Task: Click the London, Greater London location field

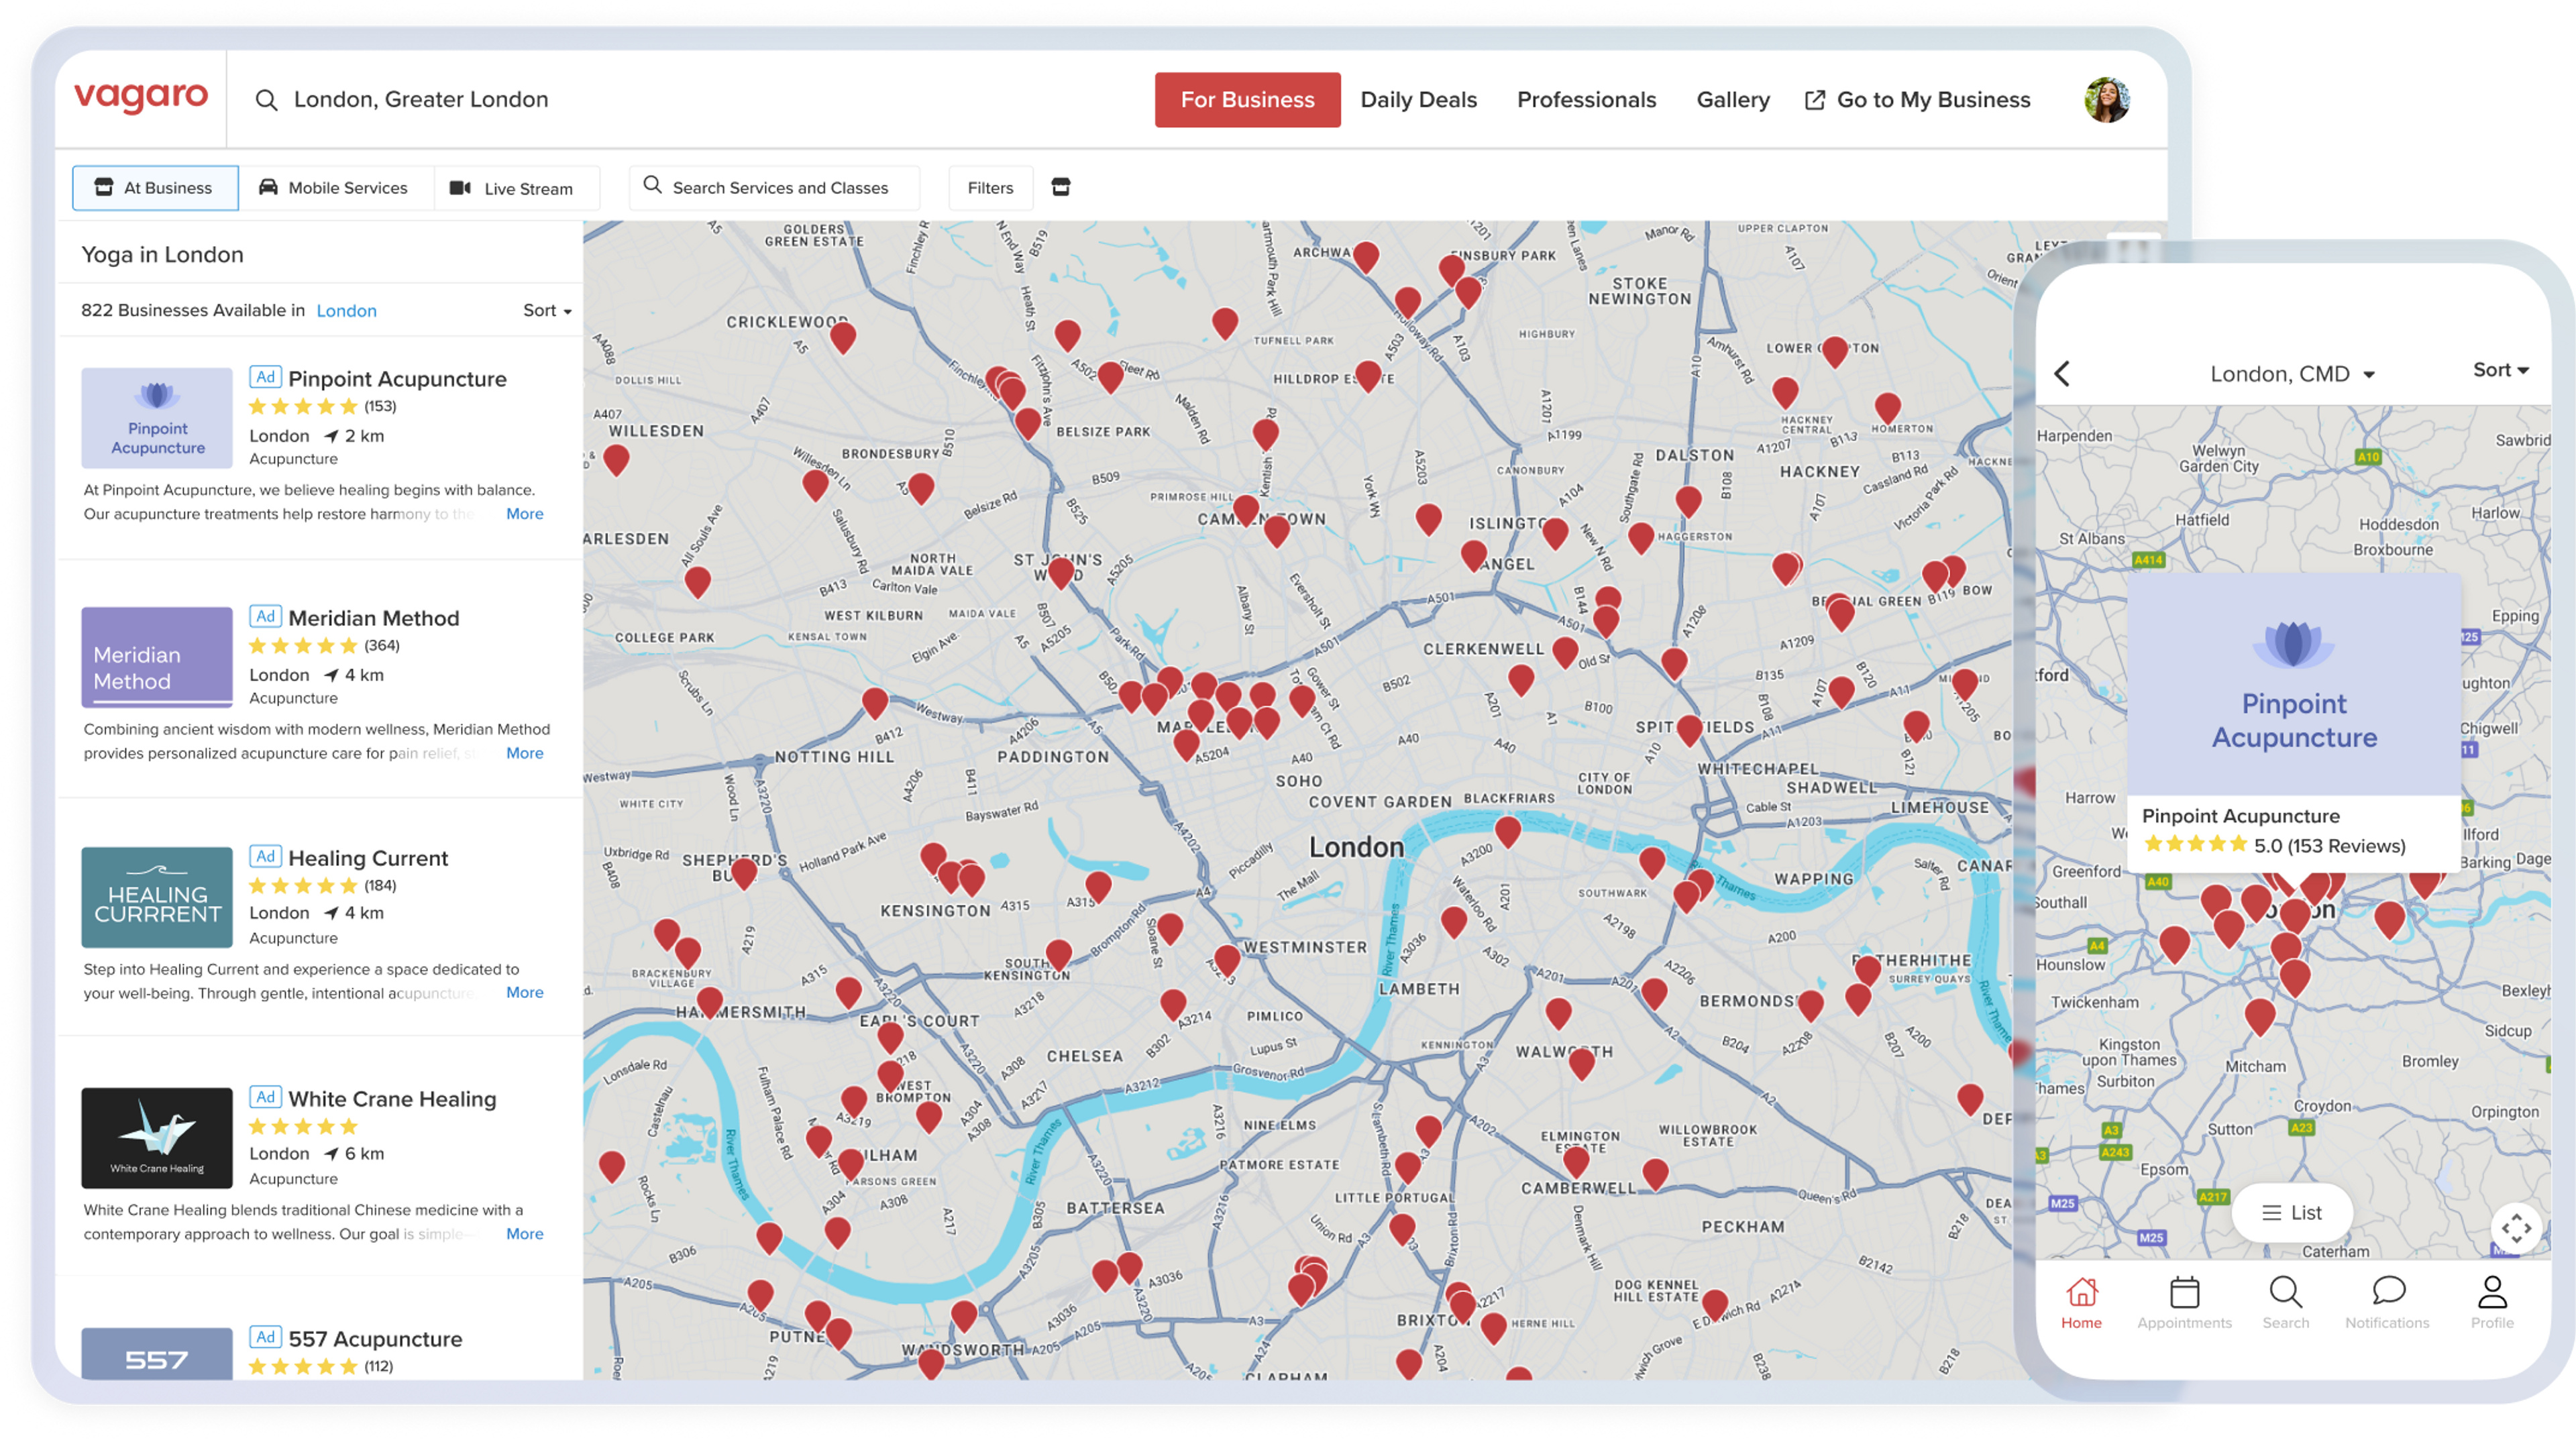Action: click(x=420, y=100)
